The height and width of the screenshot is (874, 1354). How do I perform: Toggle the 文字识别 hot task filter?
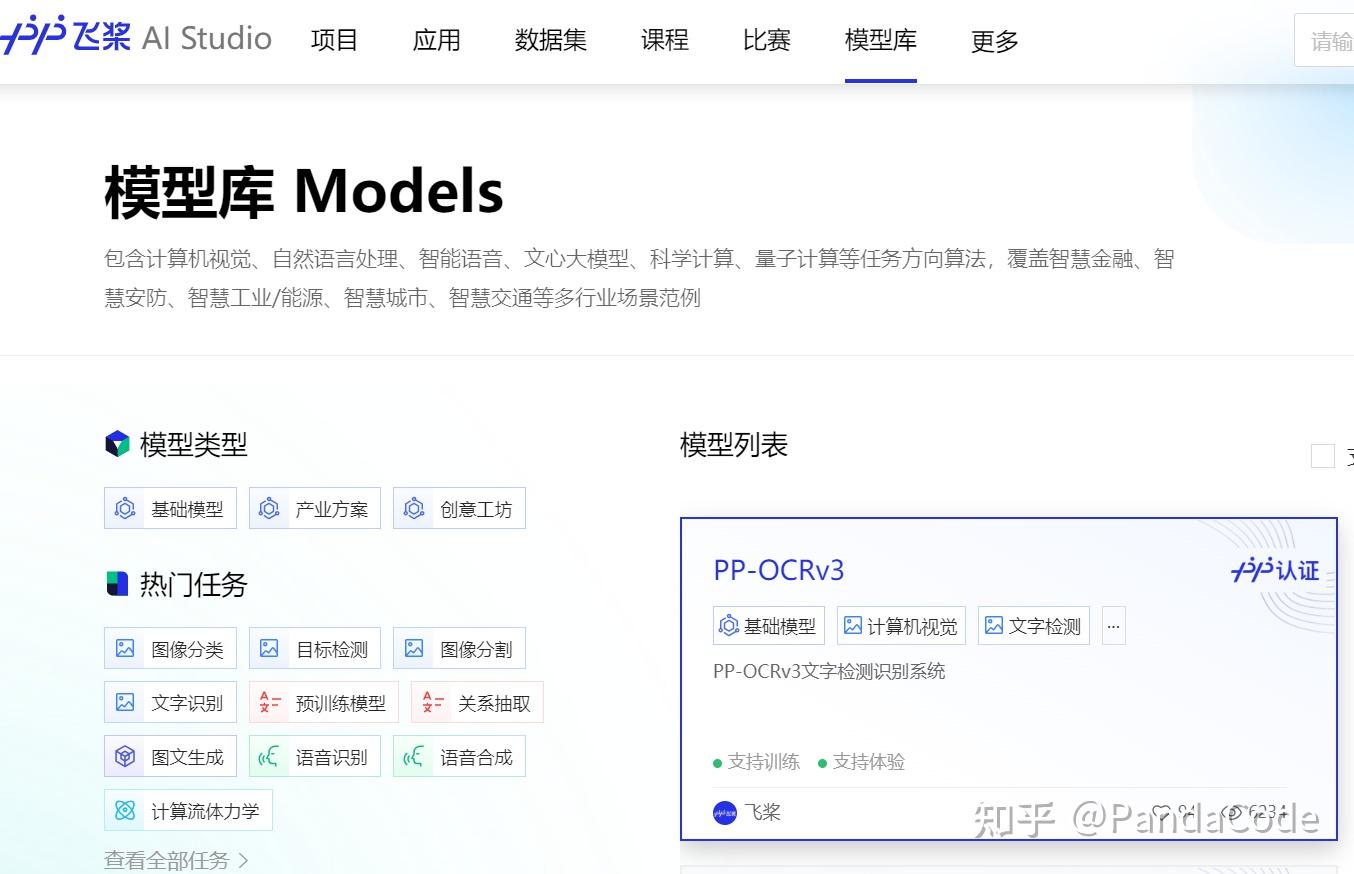[x=170, y=702]
